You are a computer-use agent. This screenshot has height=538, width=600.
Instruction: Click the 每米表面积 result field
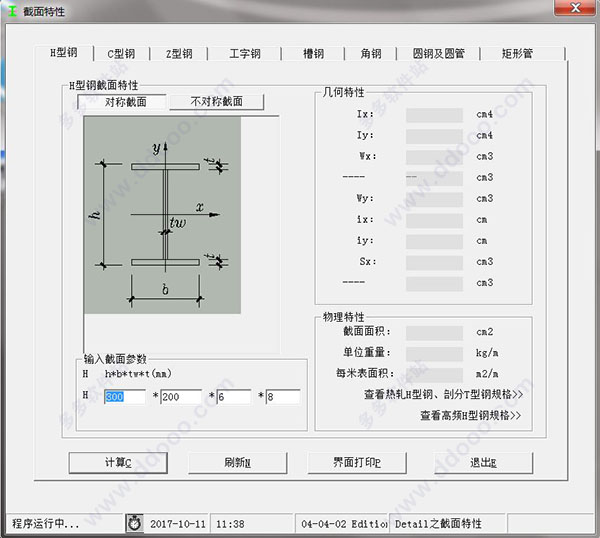(x=434, y=375)
